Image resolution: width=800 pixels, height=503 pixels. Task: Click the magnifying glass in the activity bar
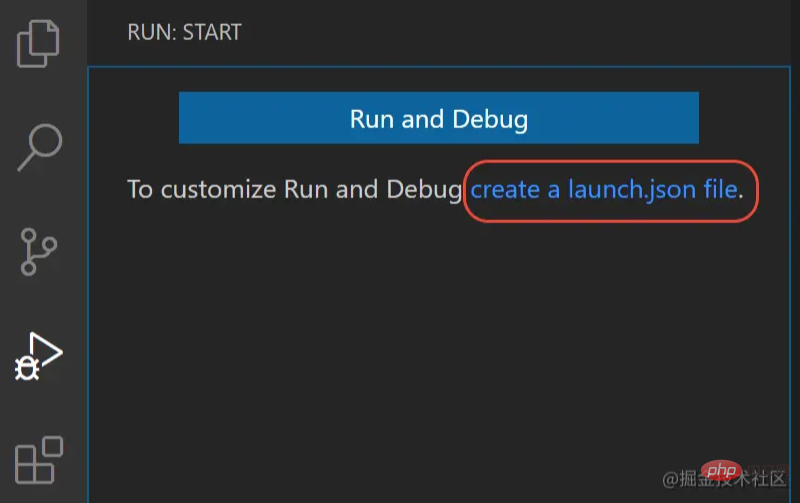[39, 148]
